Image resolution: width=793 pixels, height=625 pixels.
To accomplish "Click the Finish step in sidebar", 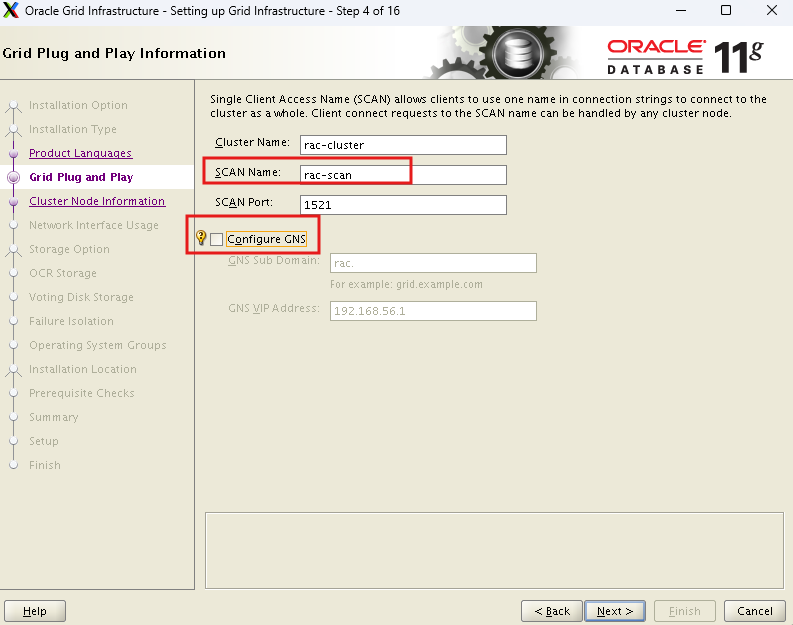I will 45,465.
